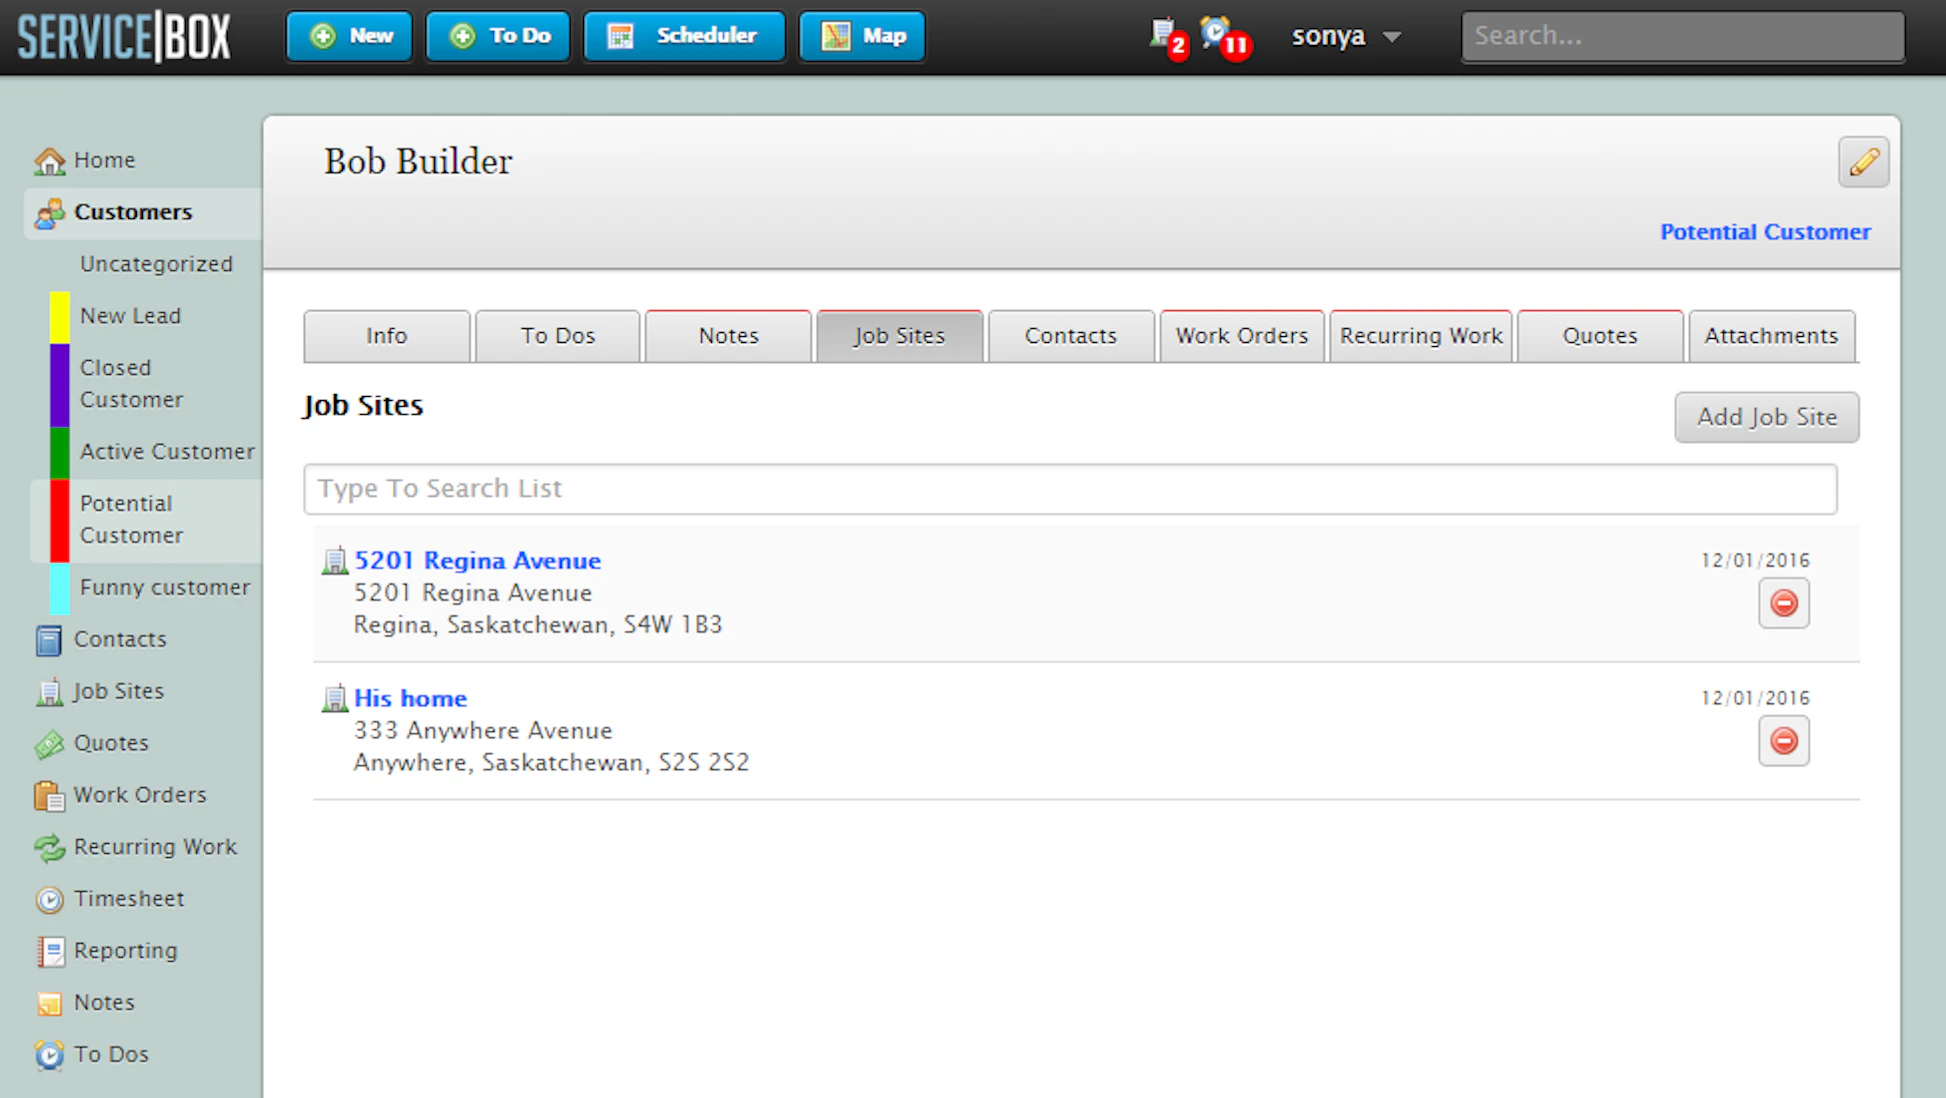1946x1098 pixels.
Task: Open reminder alerts with badge 11
Action: [x=1225, y=37]
